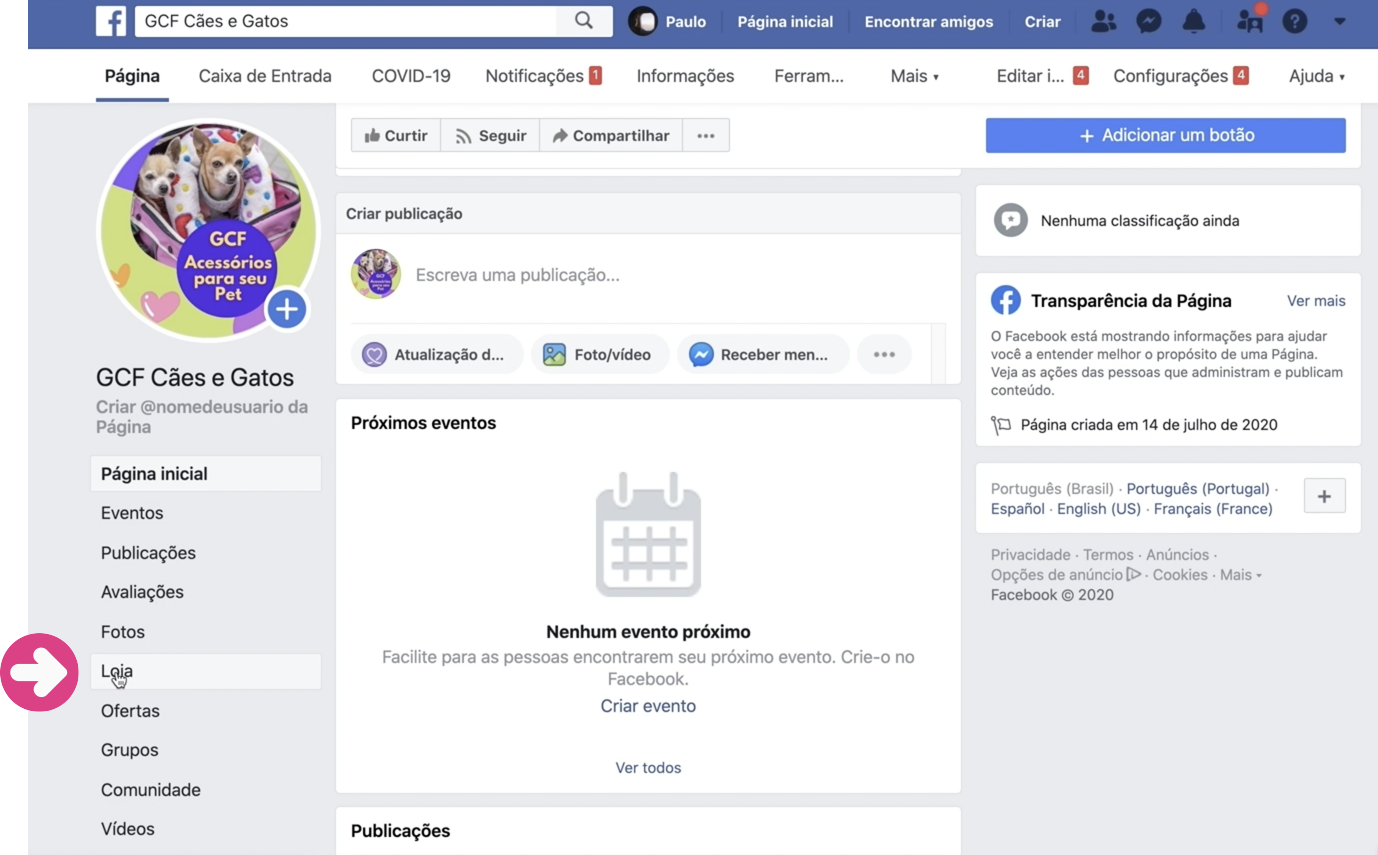The height and width of the screenshot is (855, 1378).
Task: Click Adicionar um botão
Action: (x=1166, y=135)
